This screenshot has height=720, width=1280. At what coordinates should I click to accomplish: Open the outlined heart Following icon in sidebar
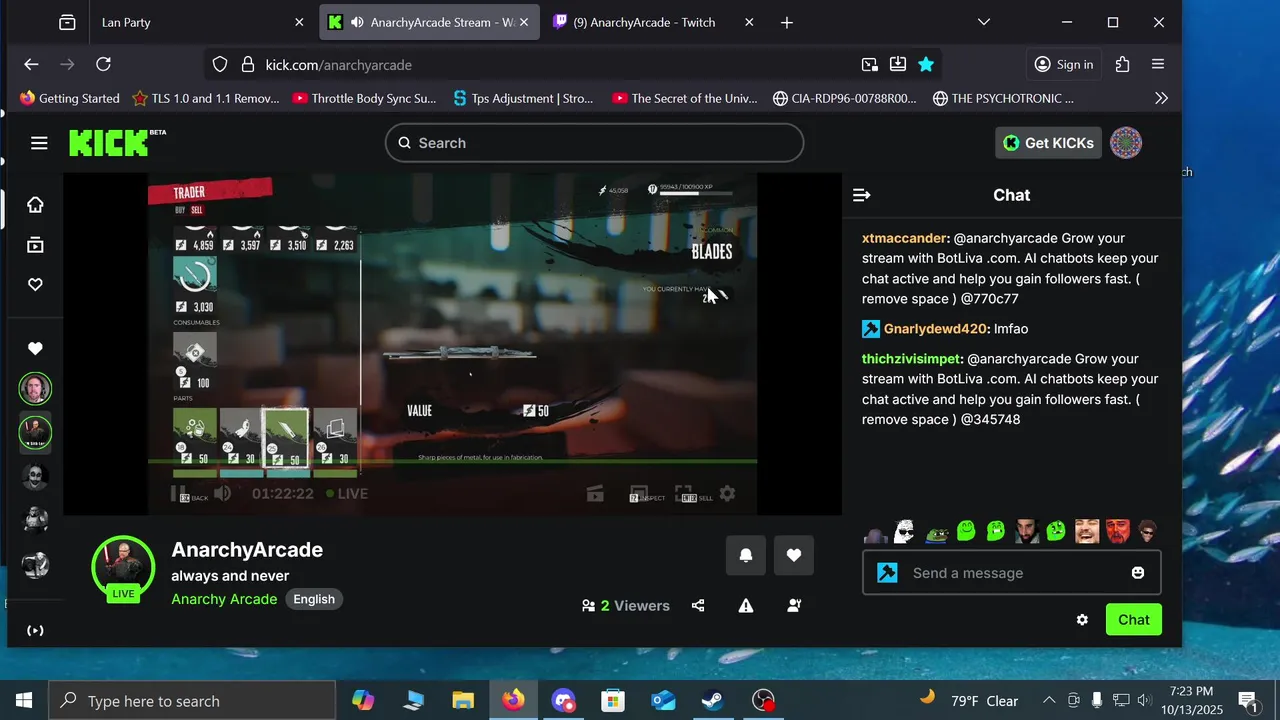coord(35,285)
